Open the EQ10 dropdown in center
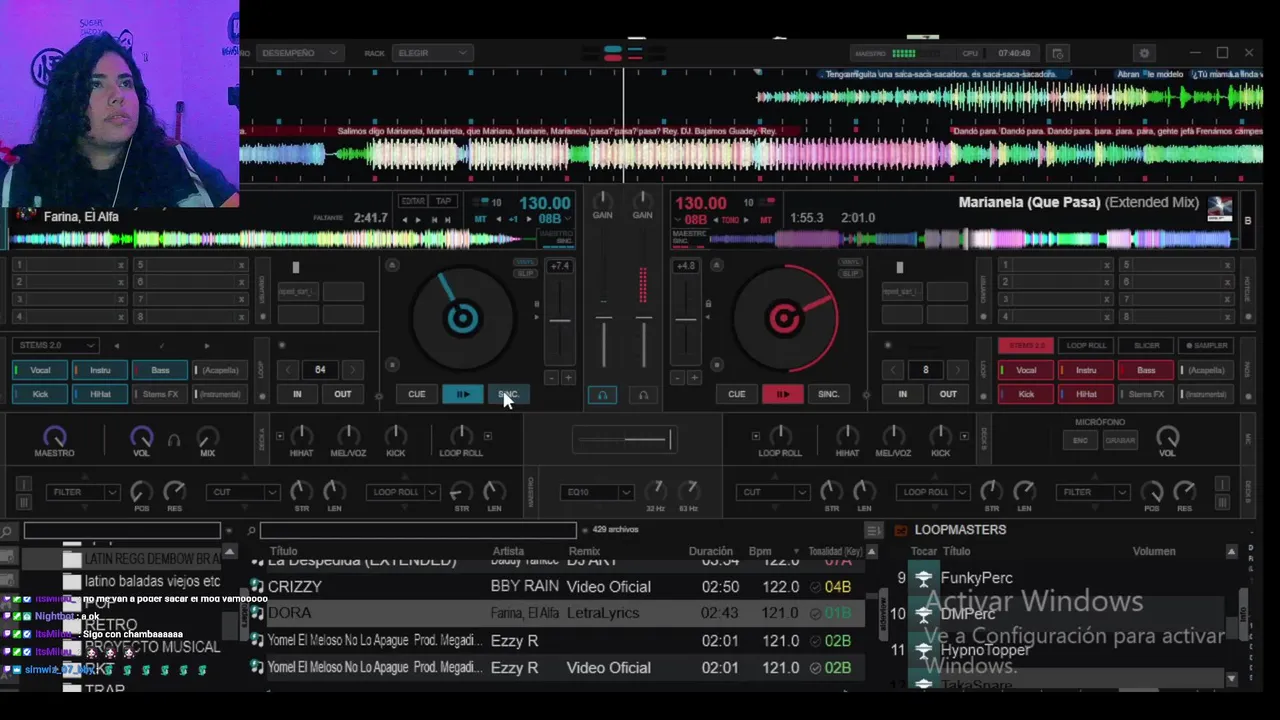 coord(599,492)
